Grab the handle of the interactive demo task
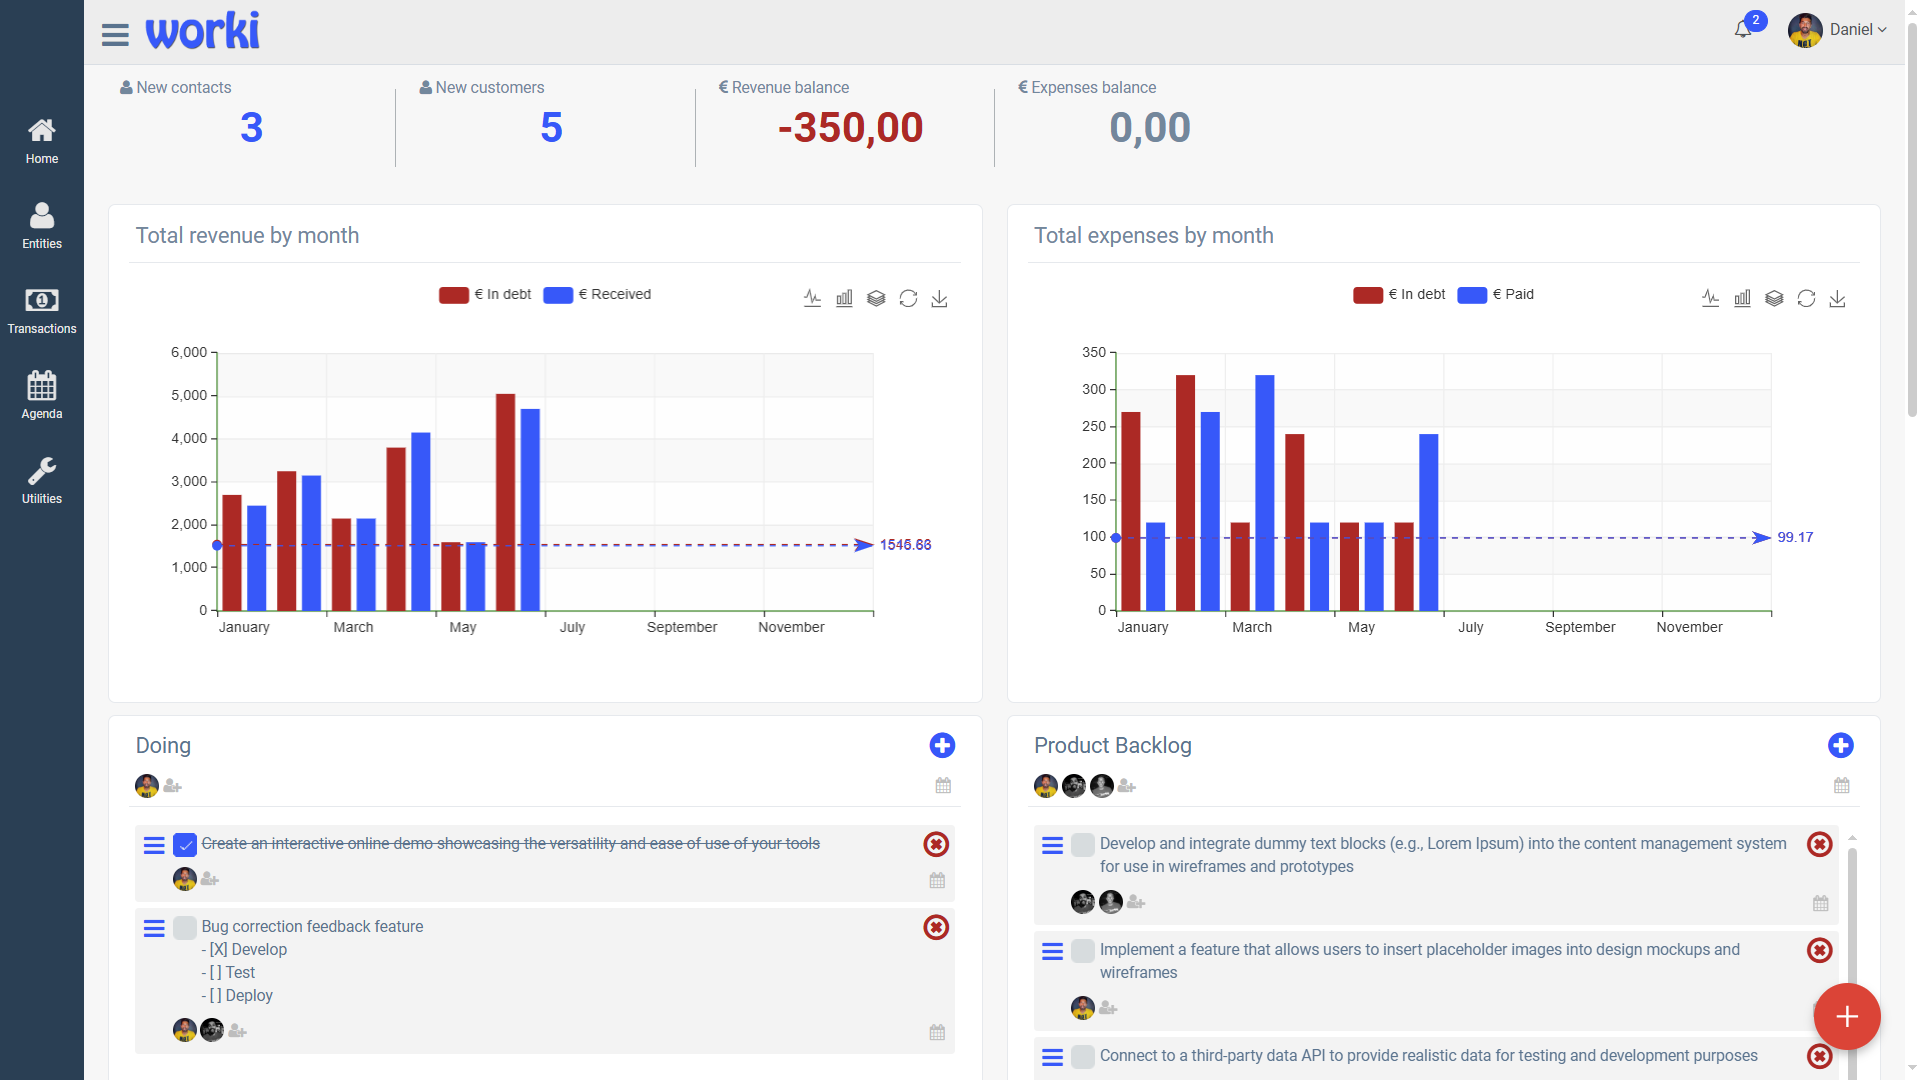The height and width of the screenshot is (1080, 1920). 154,845
